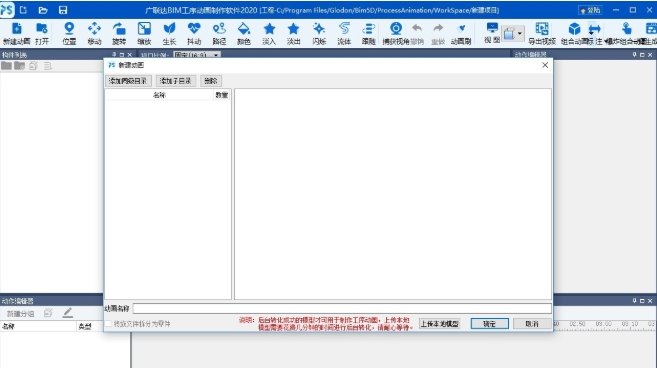Pin the component list panel
This screenshot has width=657, height=368.
pos(114,54)
